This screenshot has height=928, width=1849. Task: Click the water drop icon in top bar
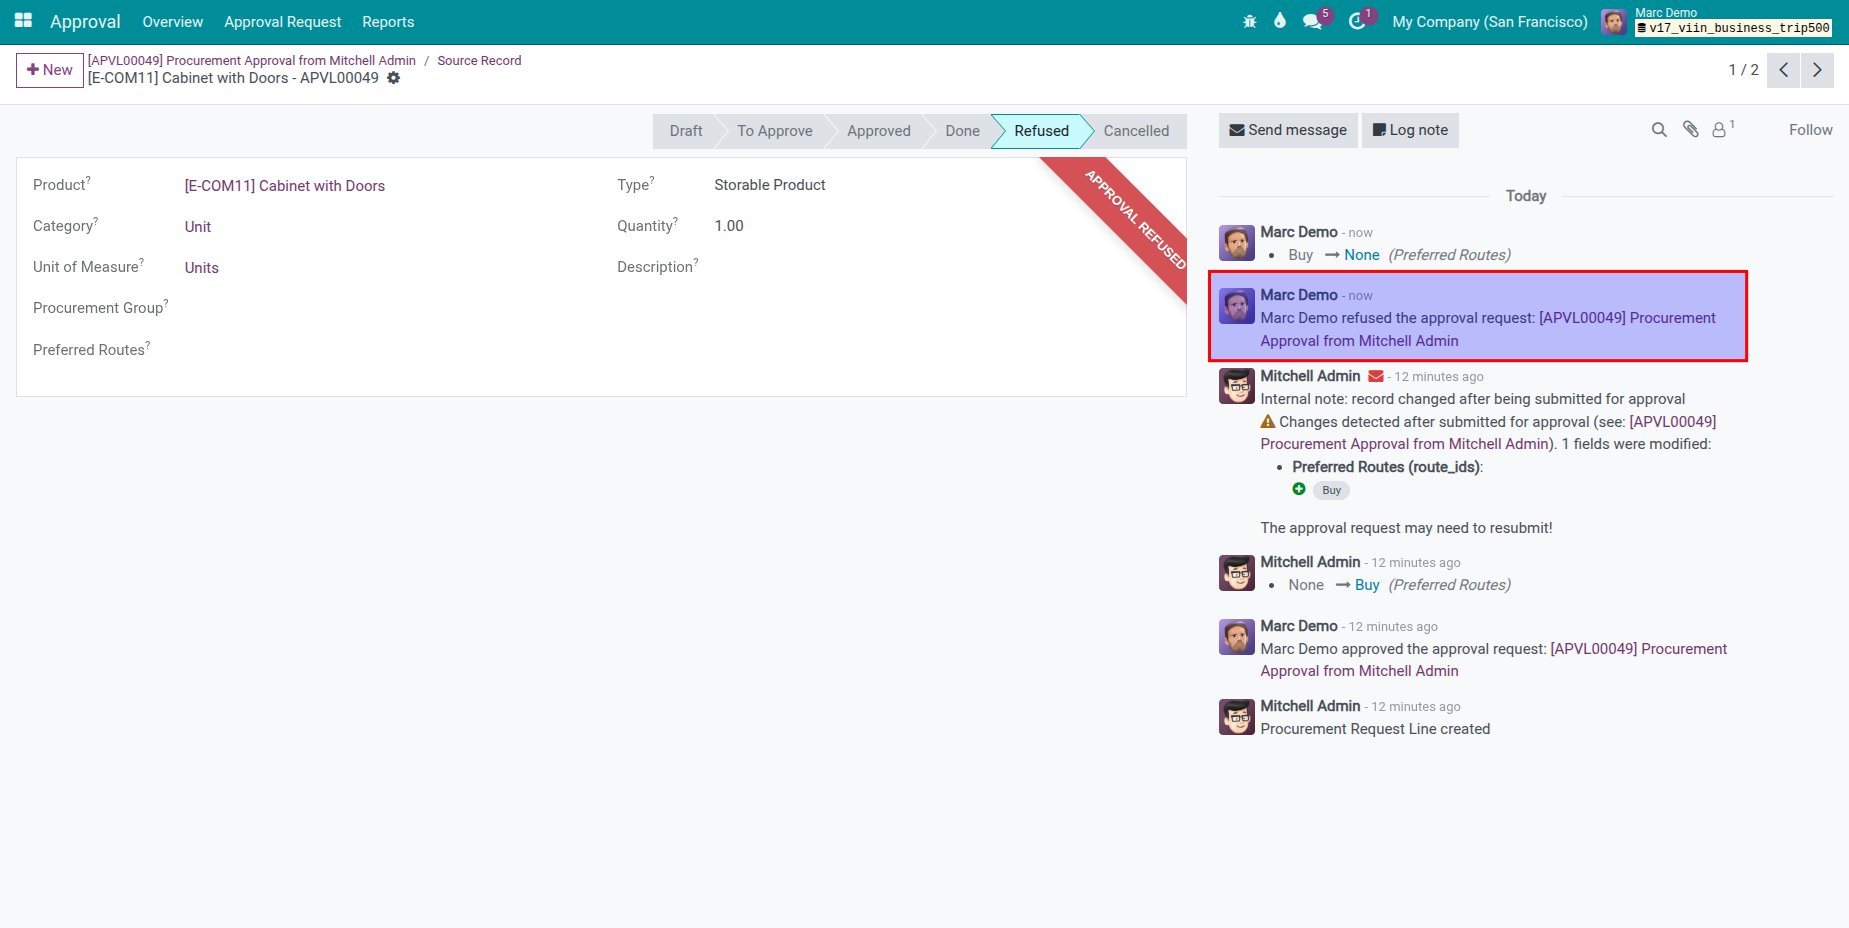click(x=1280, y=21)
